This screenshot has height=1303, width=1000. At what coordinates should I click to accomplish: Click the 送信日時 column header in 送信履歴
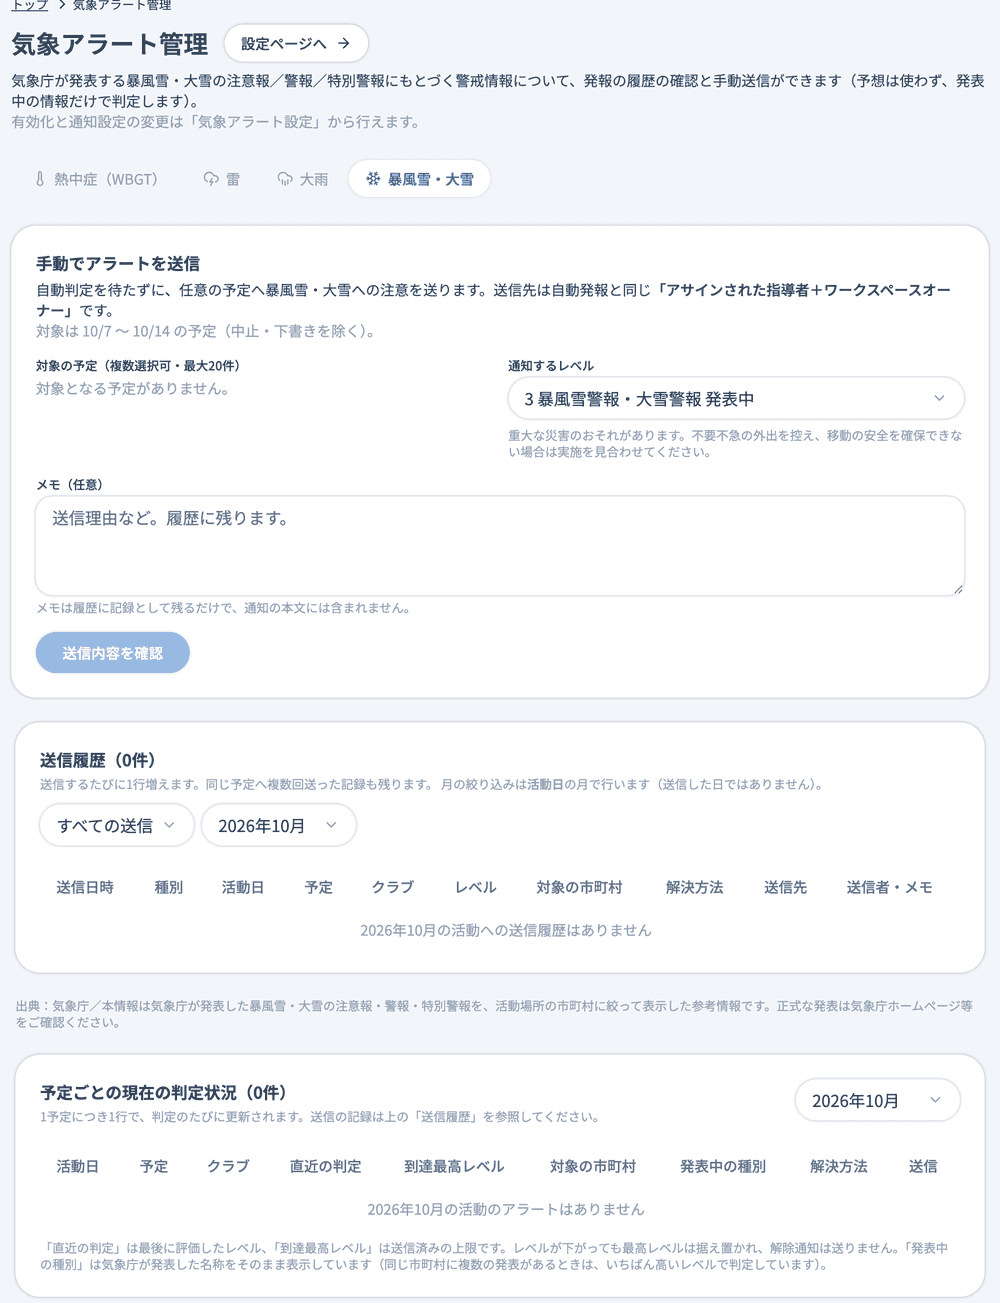tap(85, 887)
